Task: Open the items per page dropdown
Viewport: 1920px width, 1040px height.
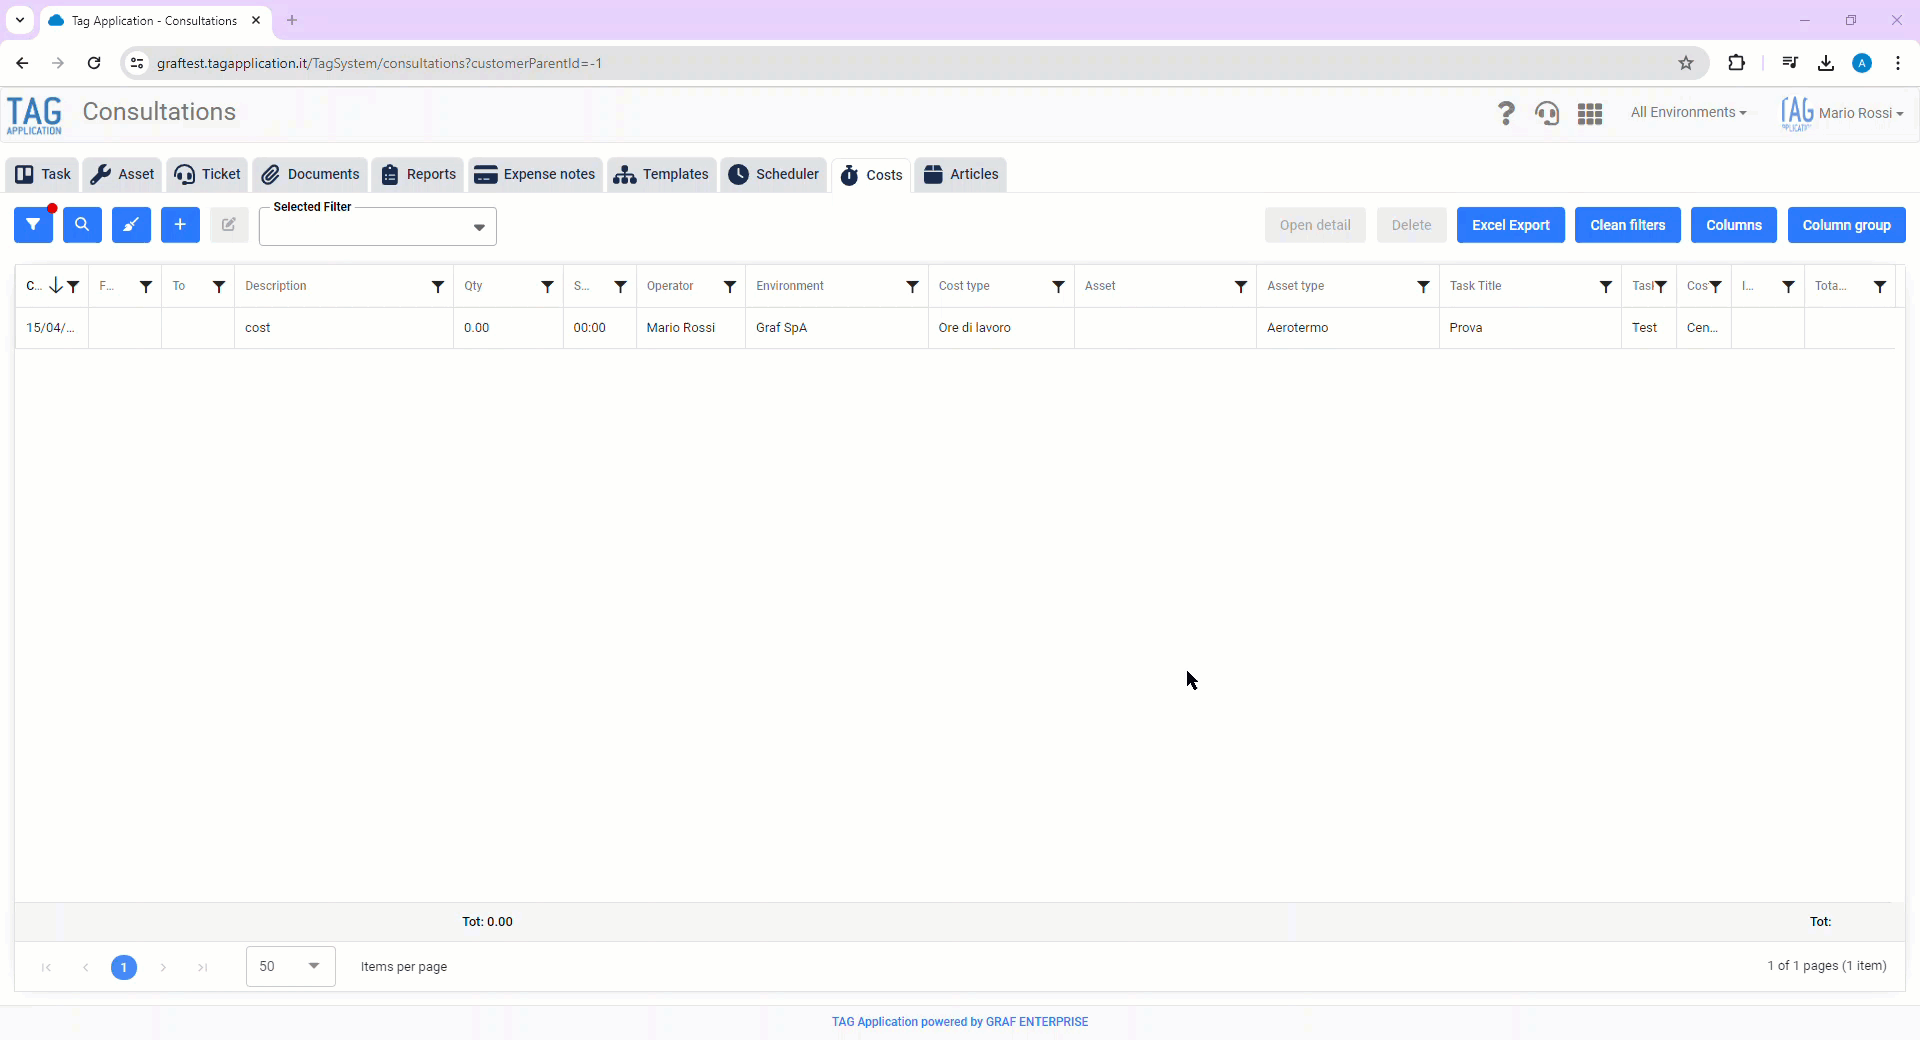Action: pyautogui.click(x=313, y=966)
